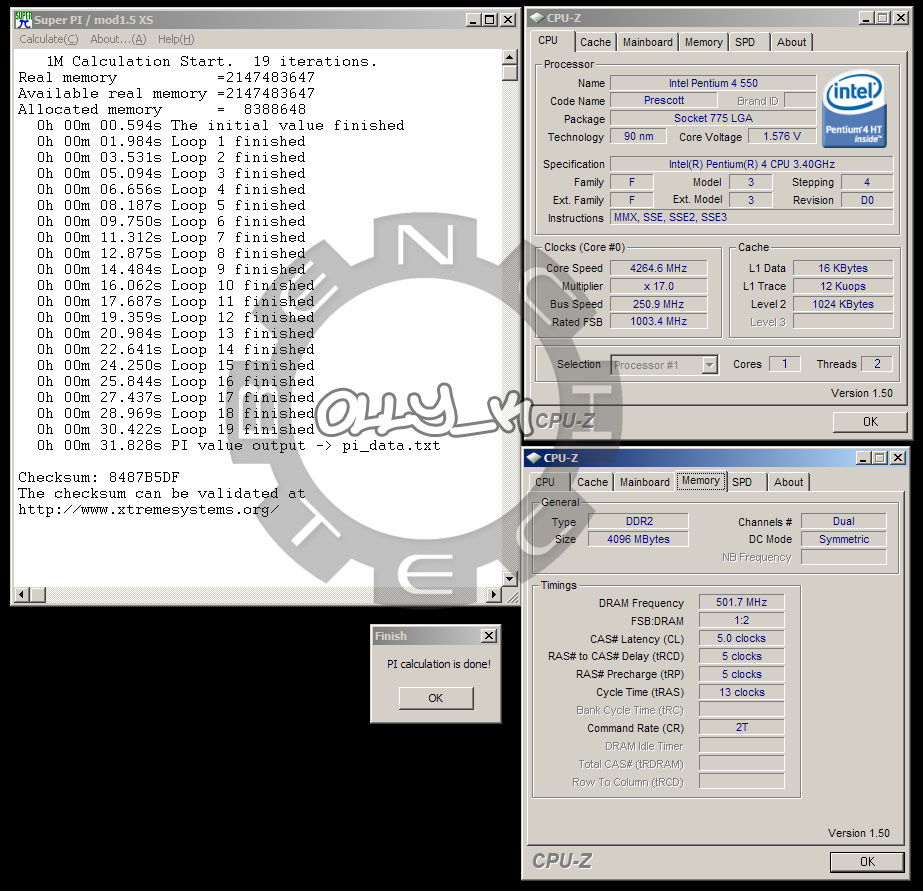Image resolution: width=923 pixels, height=891 pixels.
Task: Click the Threads value 2 field
Action: [876, 364]
